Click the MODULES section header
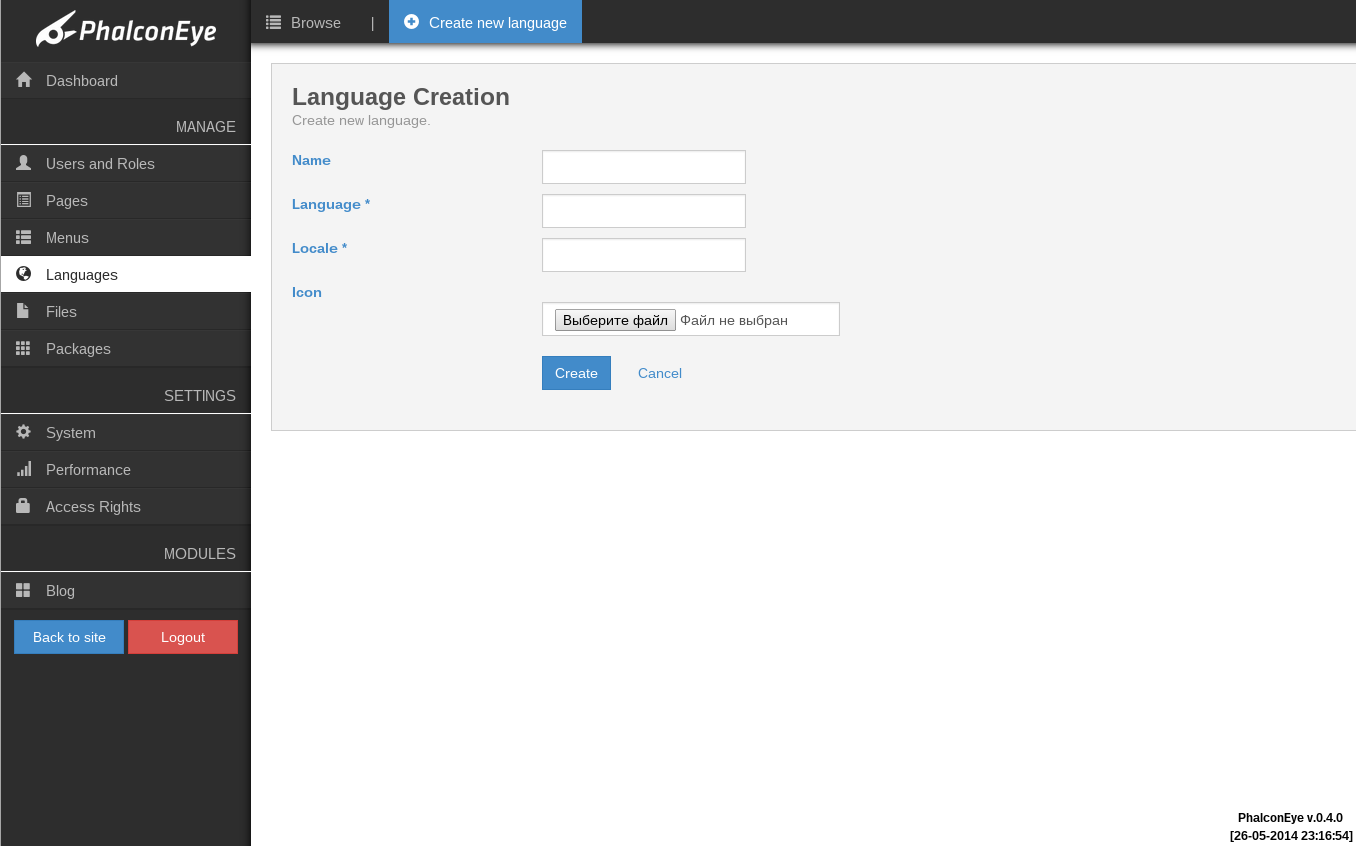 tap(200, 554)
